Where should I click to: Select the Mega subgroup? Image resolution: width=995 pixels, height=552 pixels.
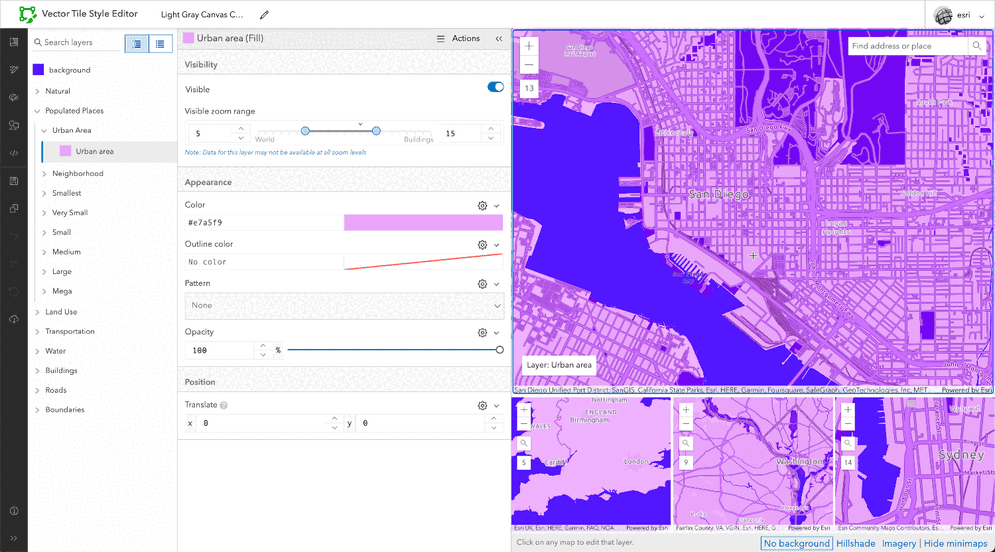(62, 291)
